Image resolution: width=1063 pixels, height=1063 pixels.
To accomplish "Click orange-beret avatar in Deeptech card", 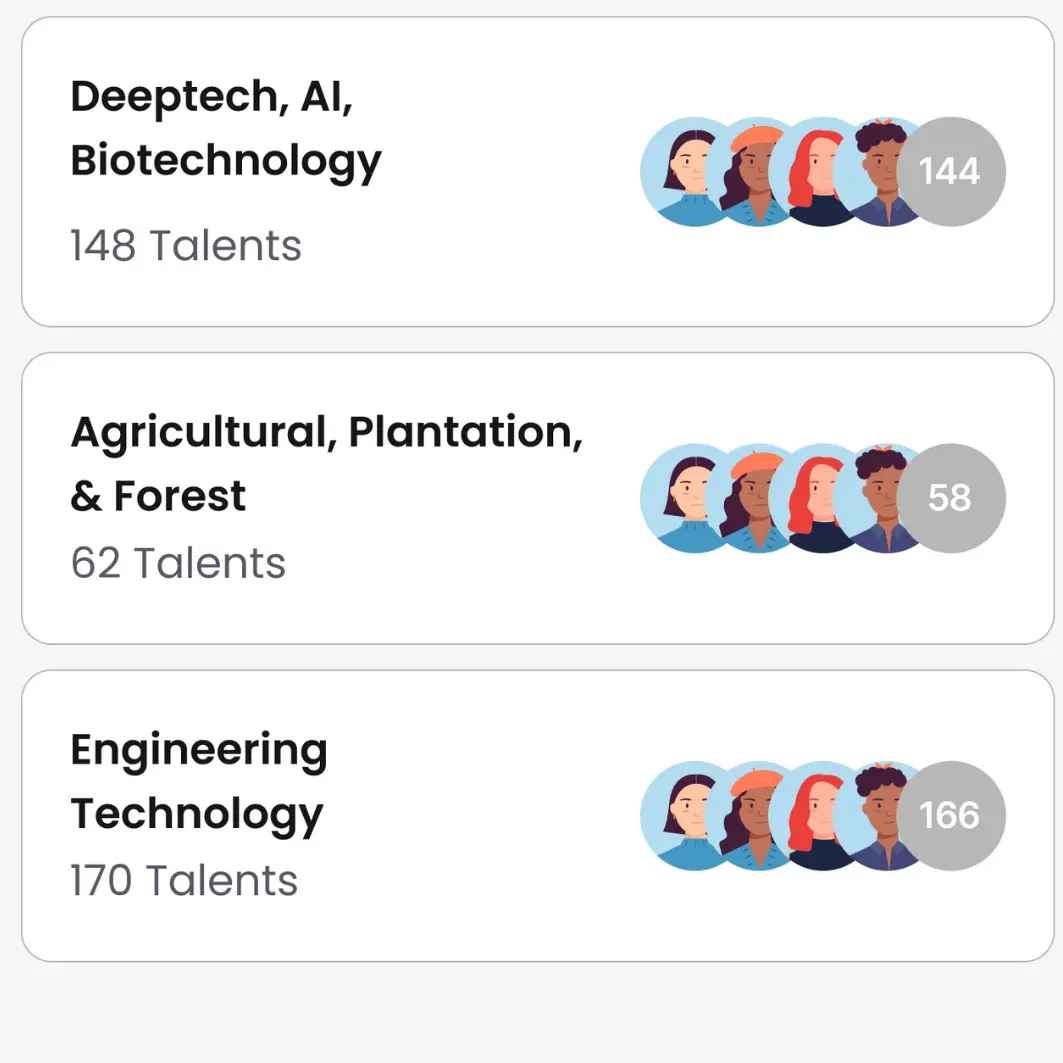I will [750, 172].
